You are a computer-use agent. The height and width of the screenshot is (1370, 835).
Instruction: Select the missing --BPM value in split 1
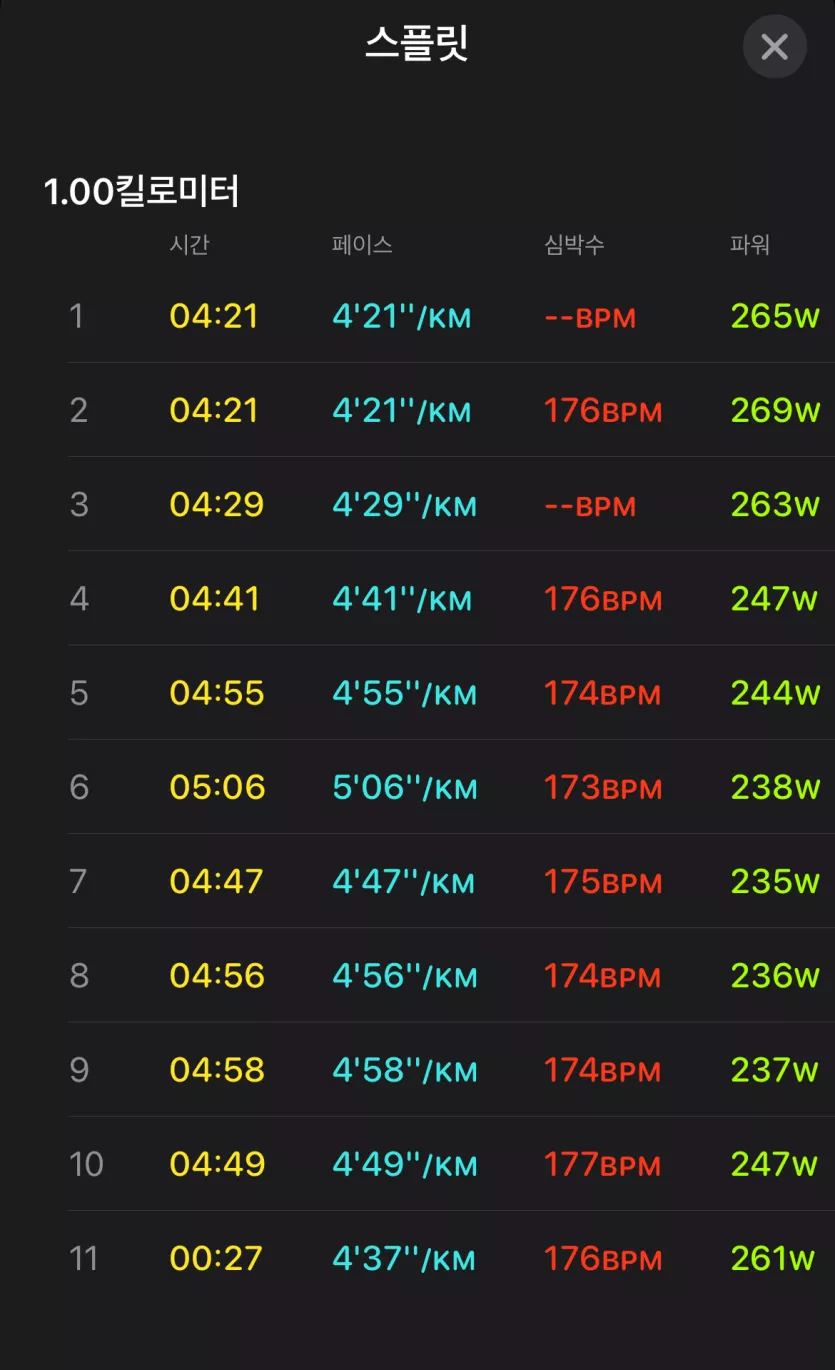click(590, 317)
